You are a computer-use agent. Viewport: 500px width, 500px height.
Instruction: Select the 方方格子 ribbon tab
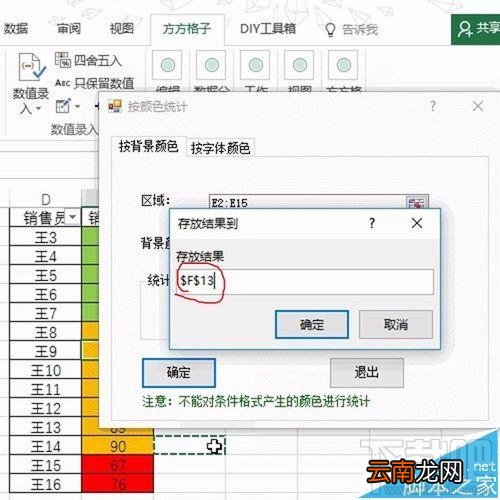tap(187, 29)
